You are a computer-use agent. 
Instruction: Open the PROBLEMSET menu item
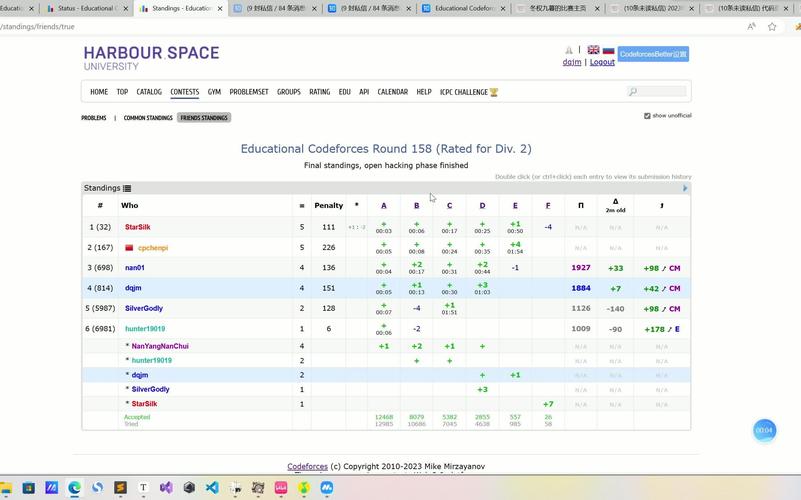coord(249,92)
